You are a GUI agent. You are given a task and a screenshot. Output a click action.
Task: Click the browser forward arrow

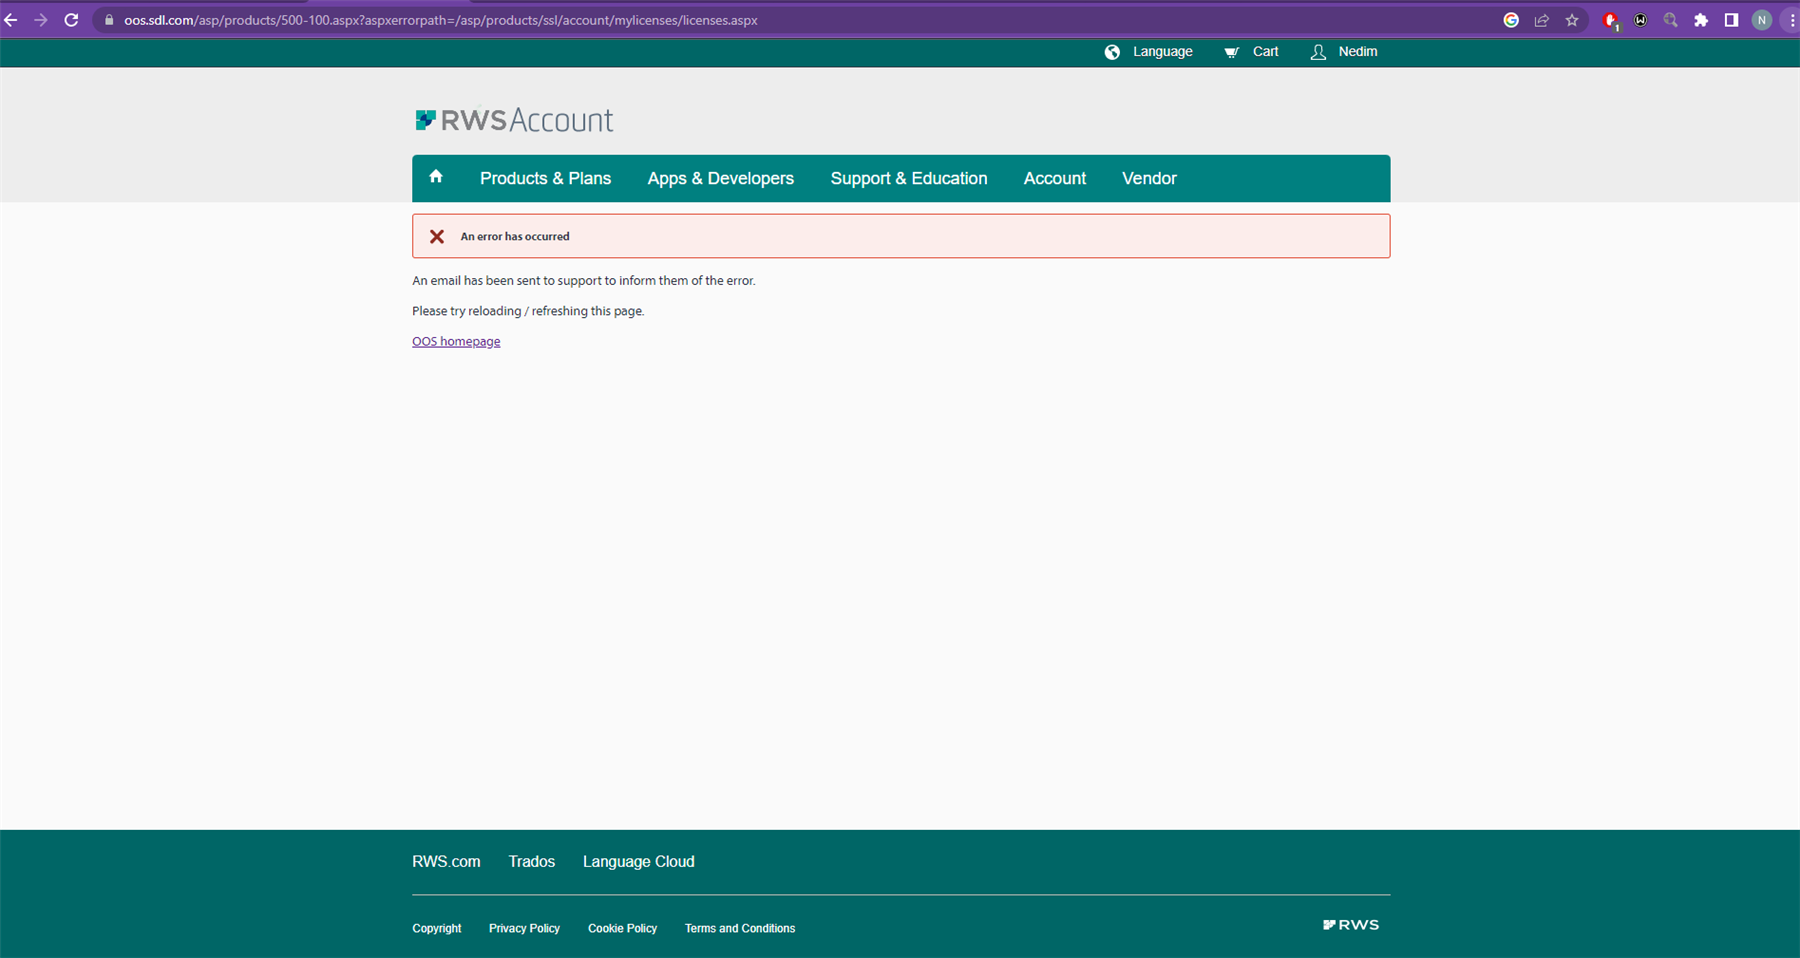[x=41, y=20]
